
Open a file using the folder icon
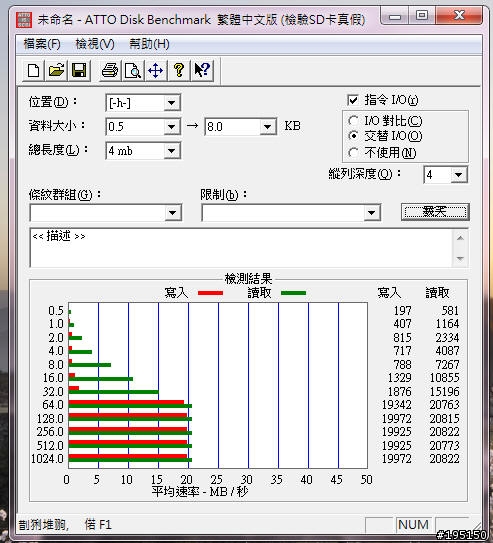56,71
